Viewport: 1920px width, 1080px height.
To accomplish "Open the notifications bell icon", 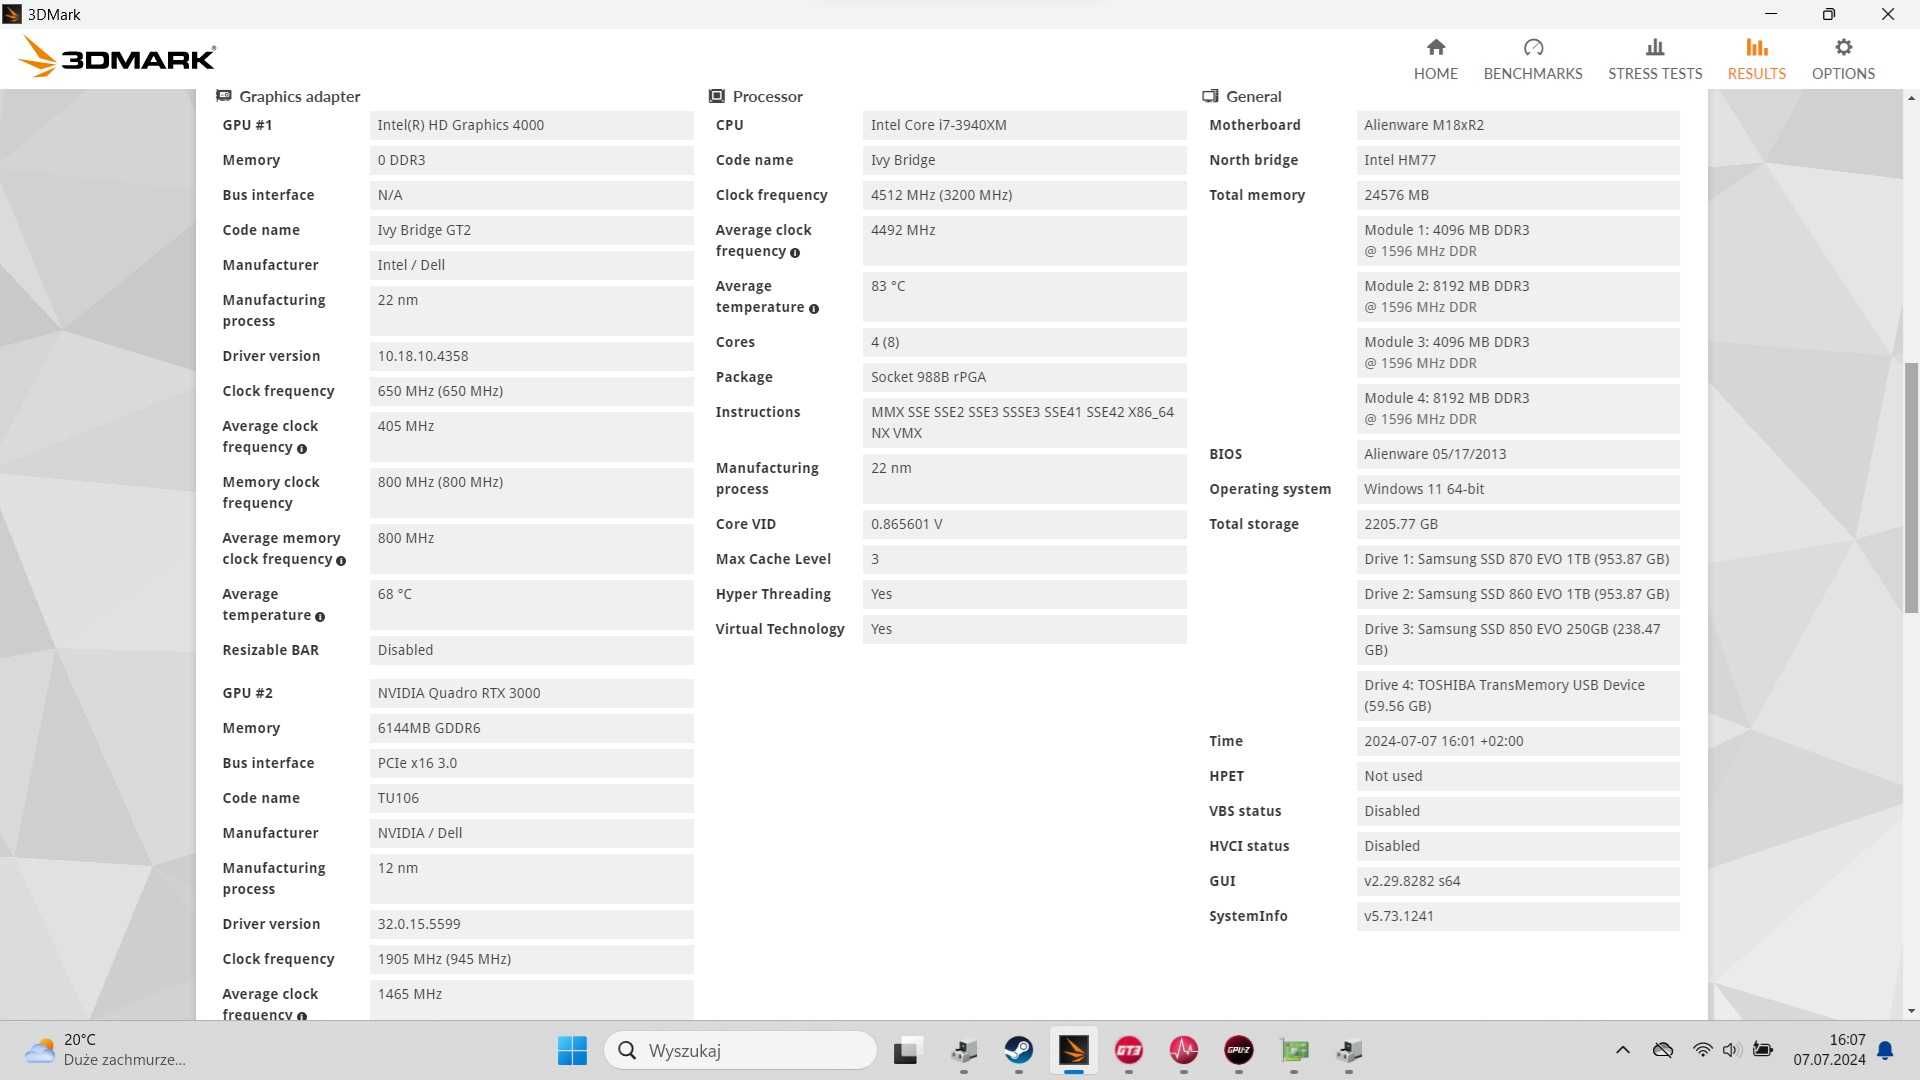I will (1885, 1050).
